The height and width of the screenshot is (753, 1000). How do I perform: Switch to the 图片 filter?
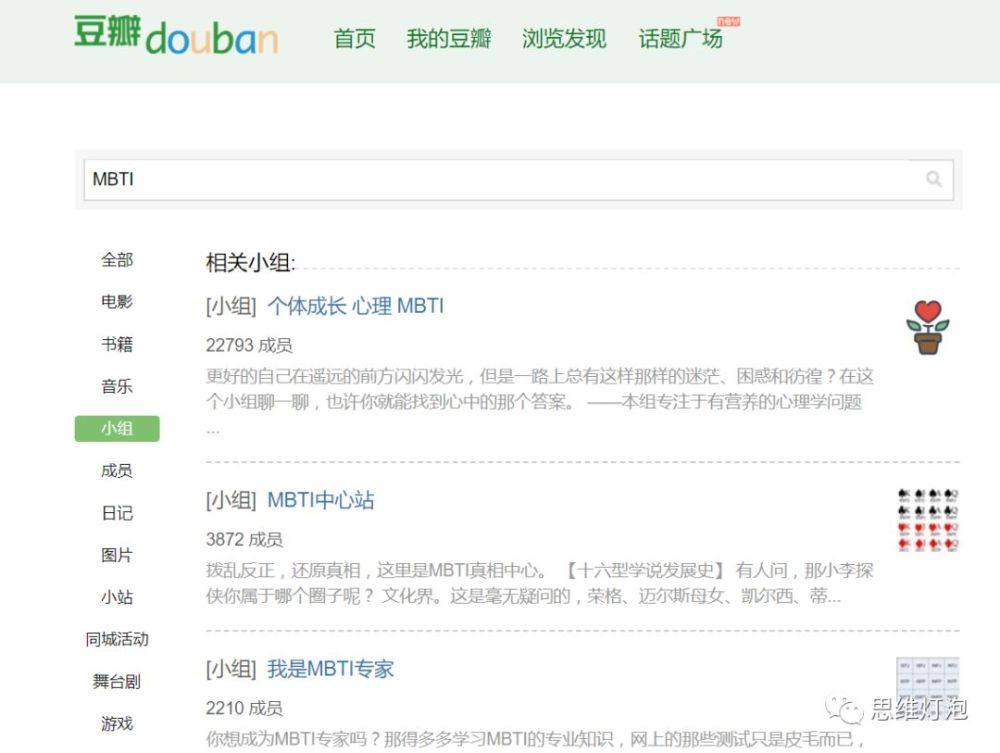pyautogui.click(x=117, y=555)
